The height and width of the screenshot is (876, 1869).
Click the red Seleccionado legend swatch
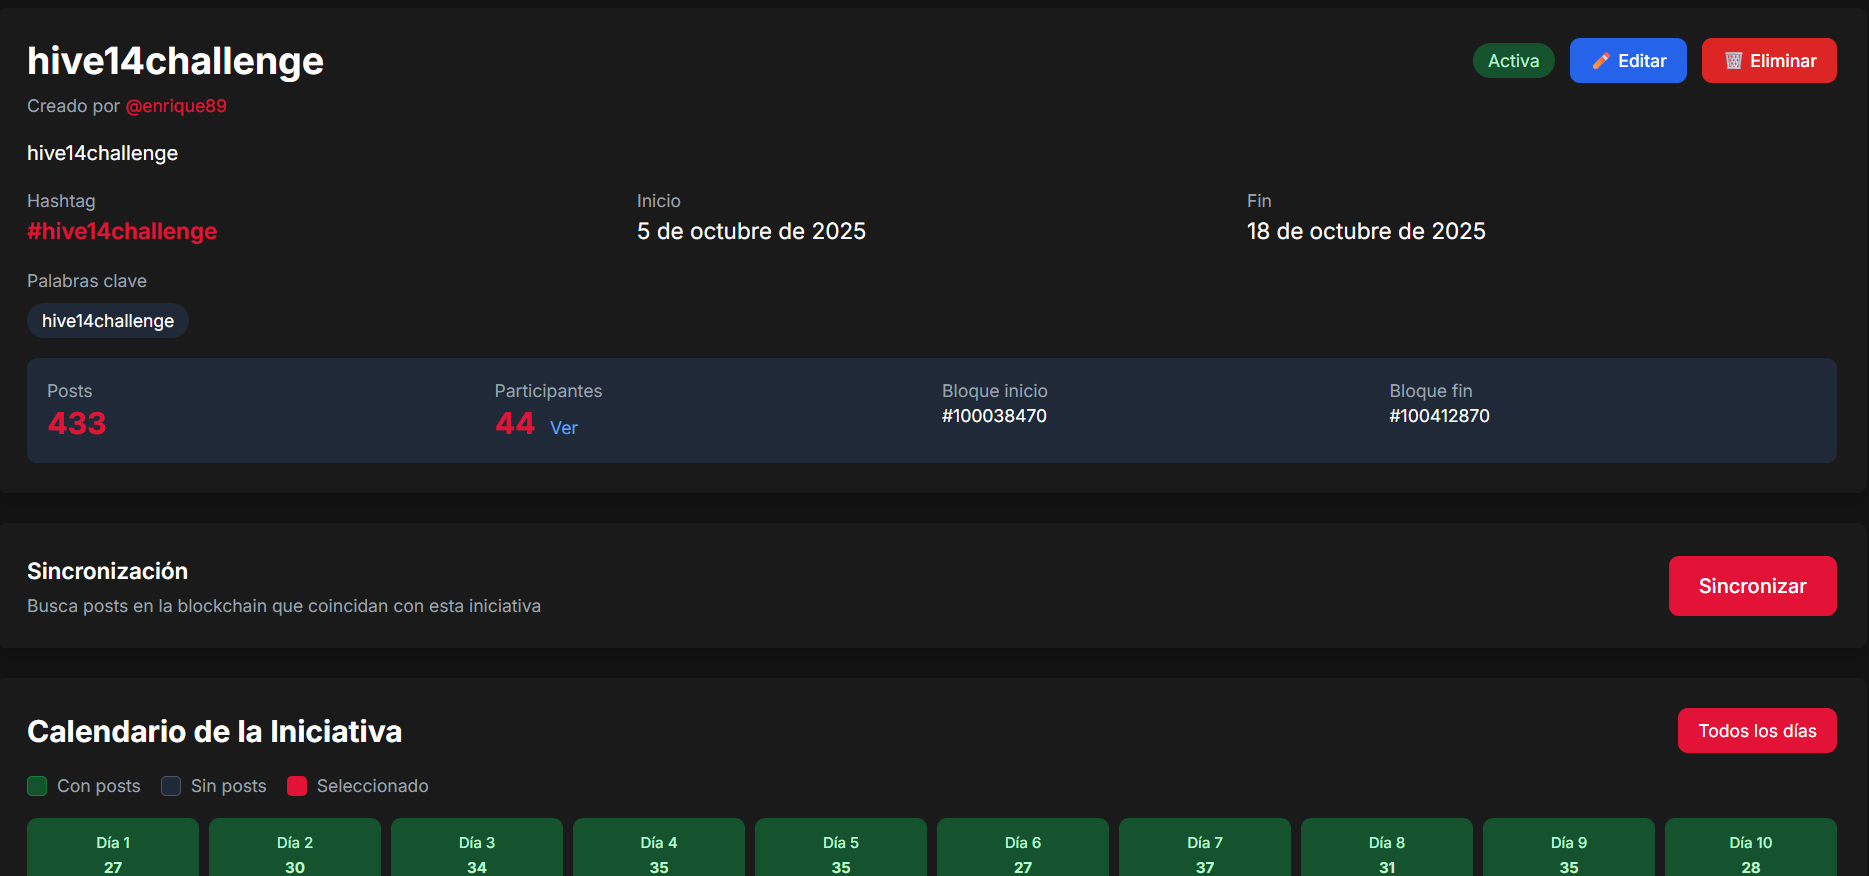coord(297,786)
